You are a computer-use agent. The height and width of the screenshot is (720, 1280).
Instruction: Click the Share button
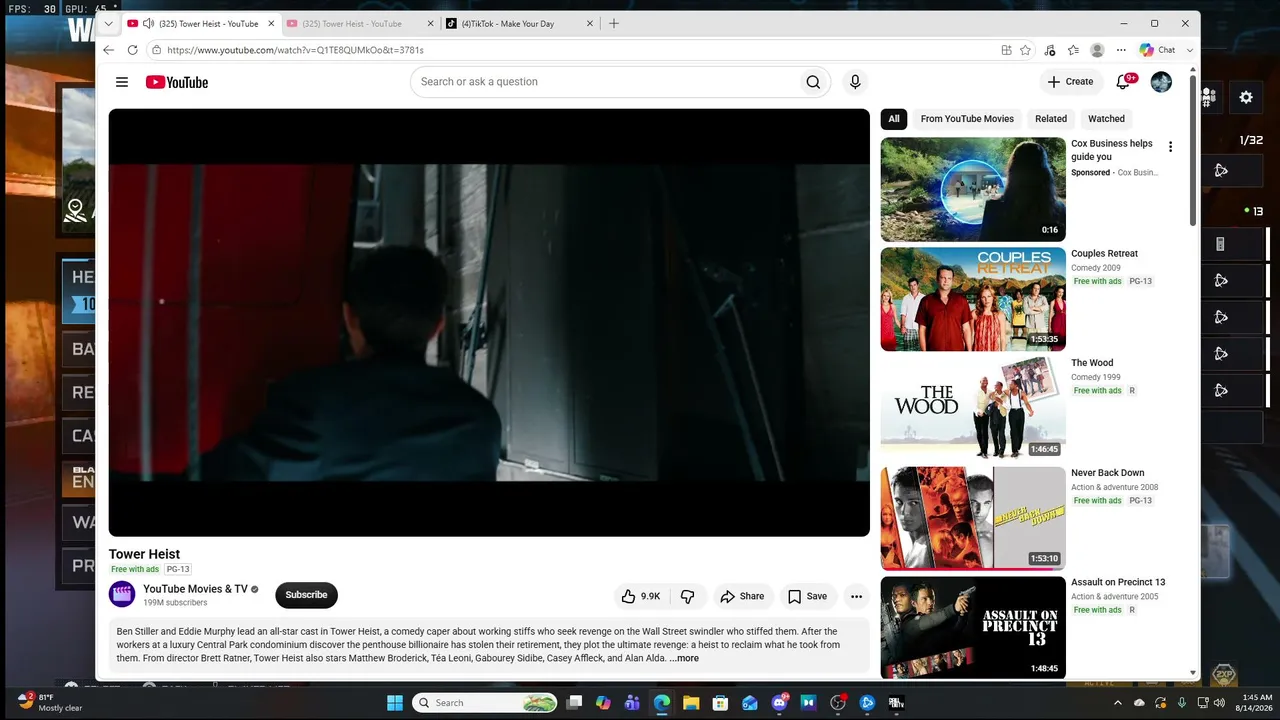click(742, 596)
